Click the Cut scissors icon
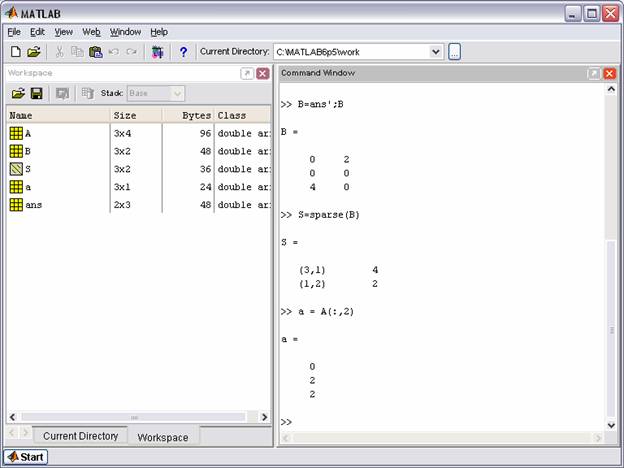Image resolution: width=624 pixels, height=468 pixels. point(60,52)
